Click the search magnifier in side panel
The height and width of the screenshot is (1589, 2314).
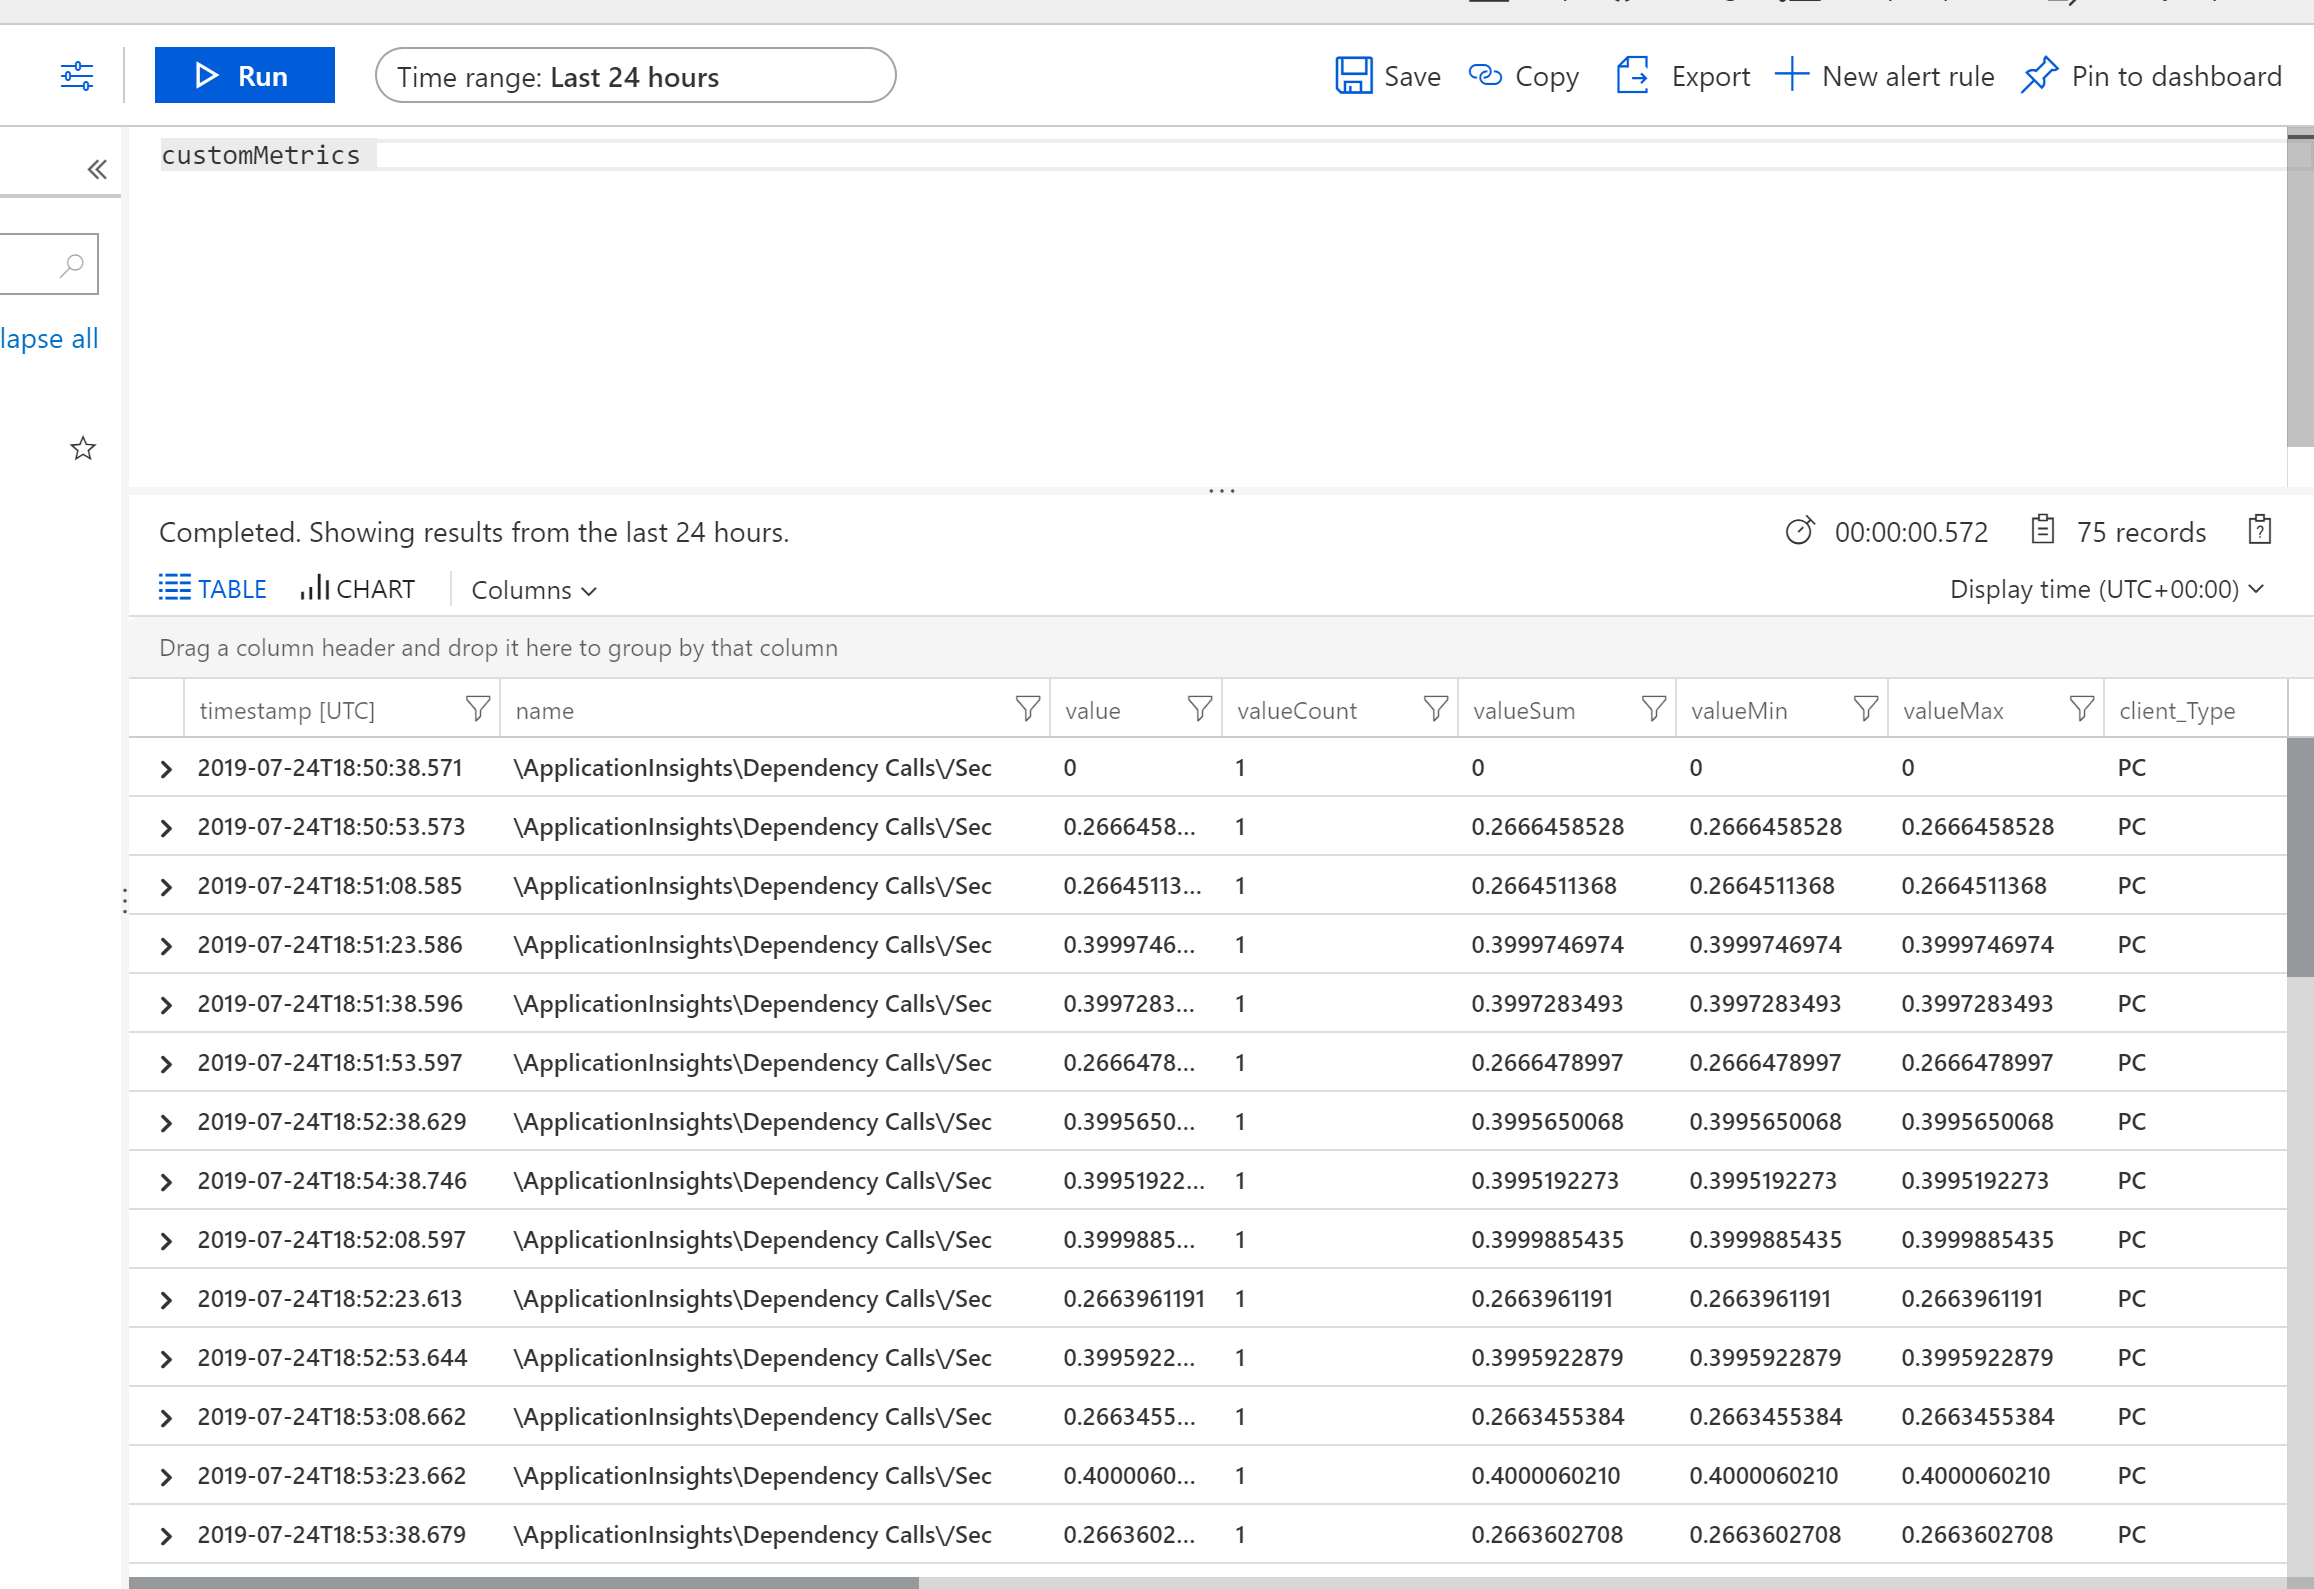(71, 265)
